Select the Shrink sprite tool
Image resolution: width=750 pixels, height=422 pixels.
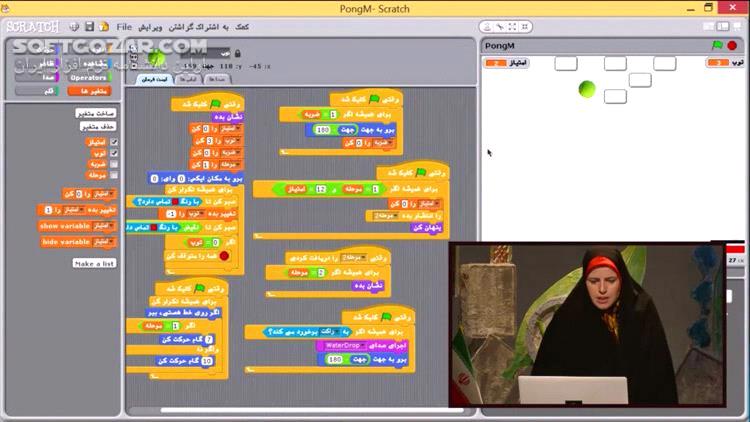[x=525, y=27]
